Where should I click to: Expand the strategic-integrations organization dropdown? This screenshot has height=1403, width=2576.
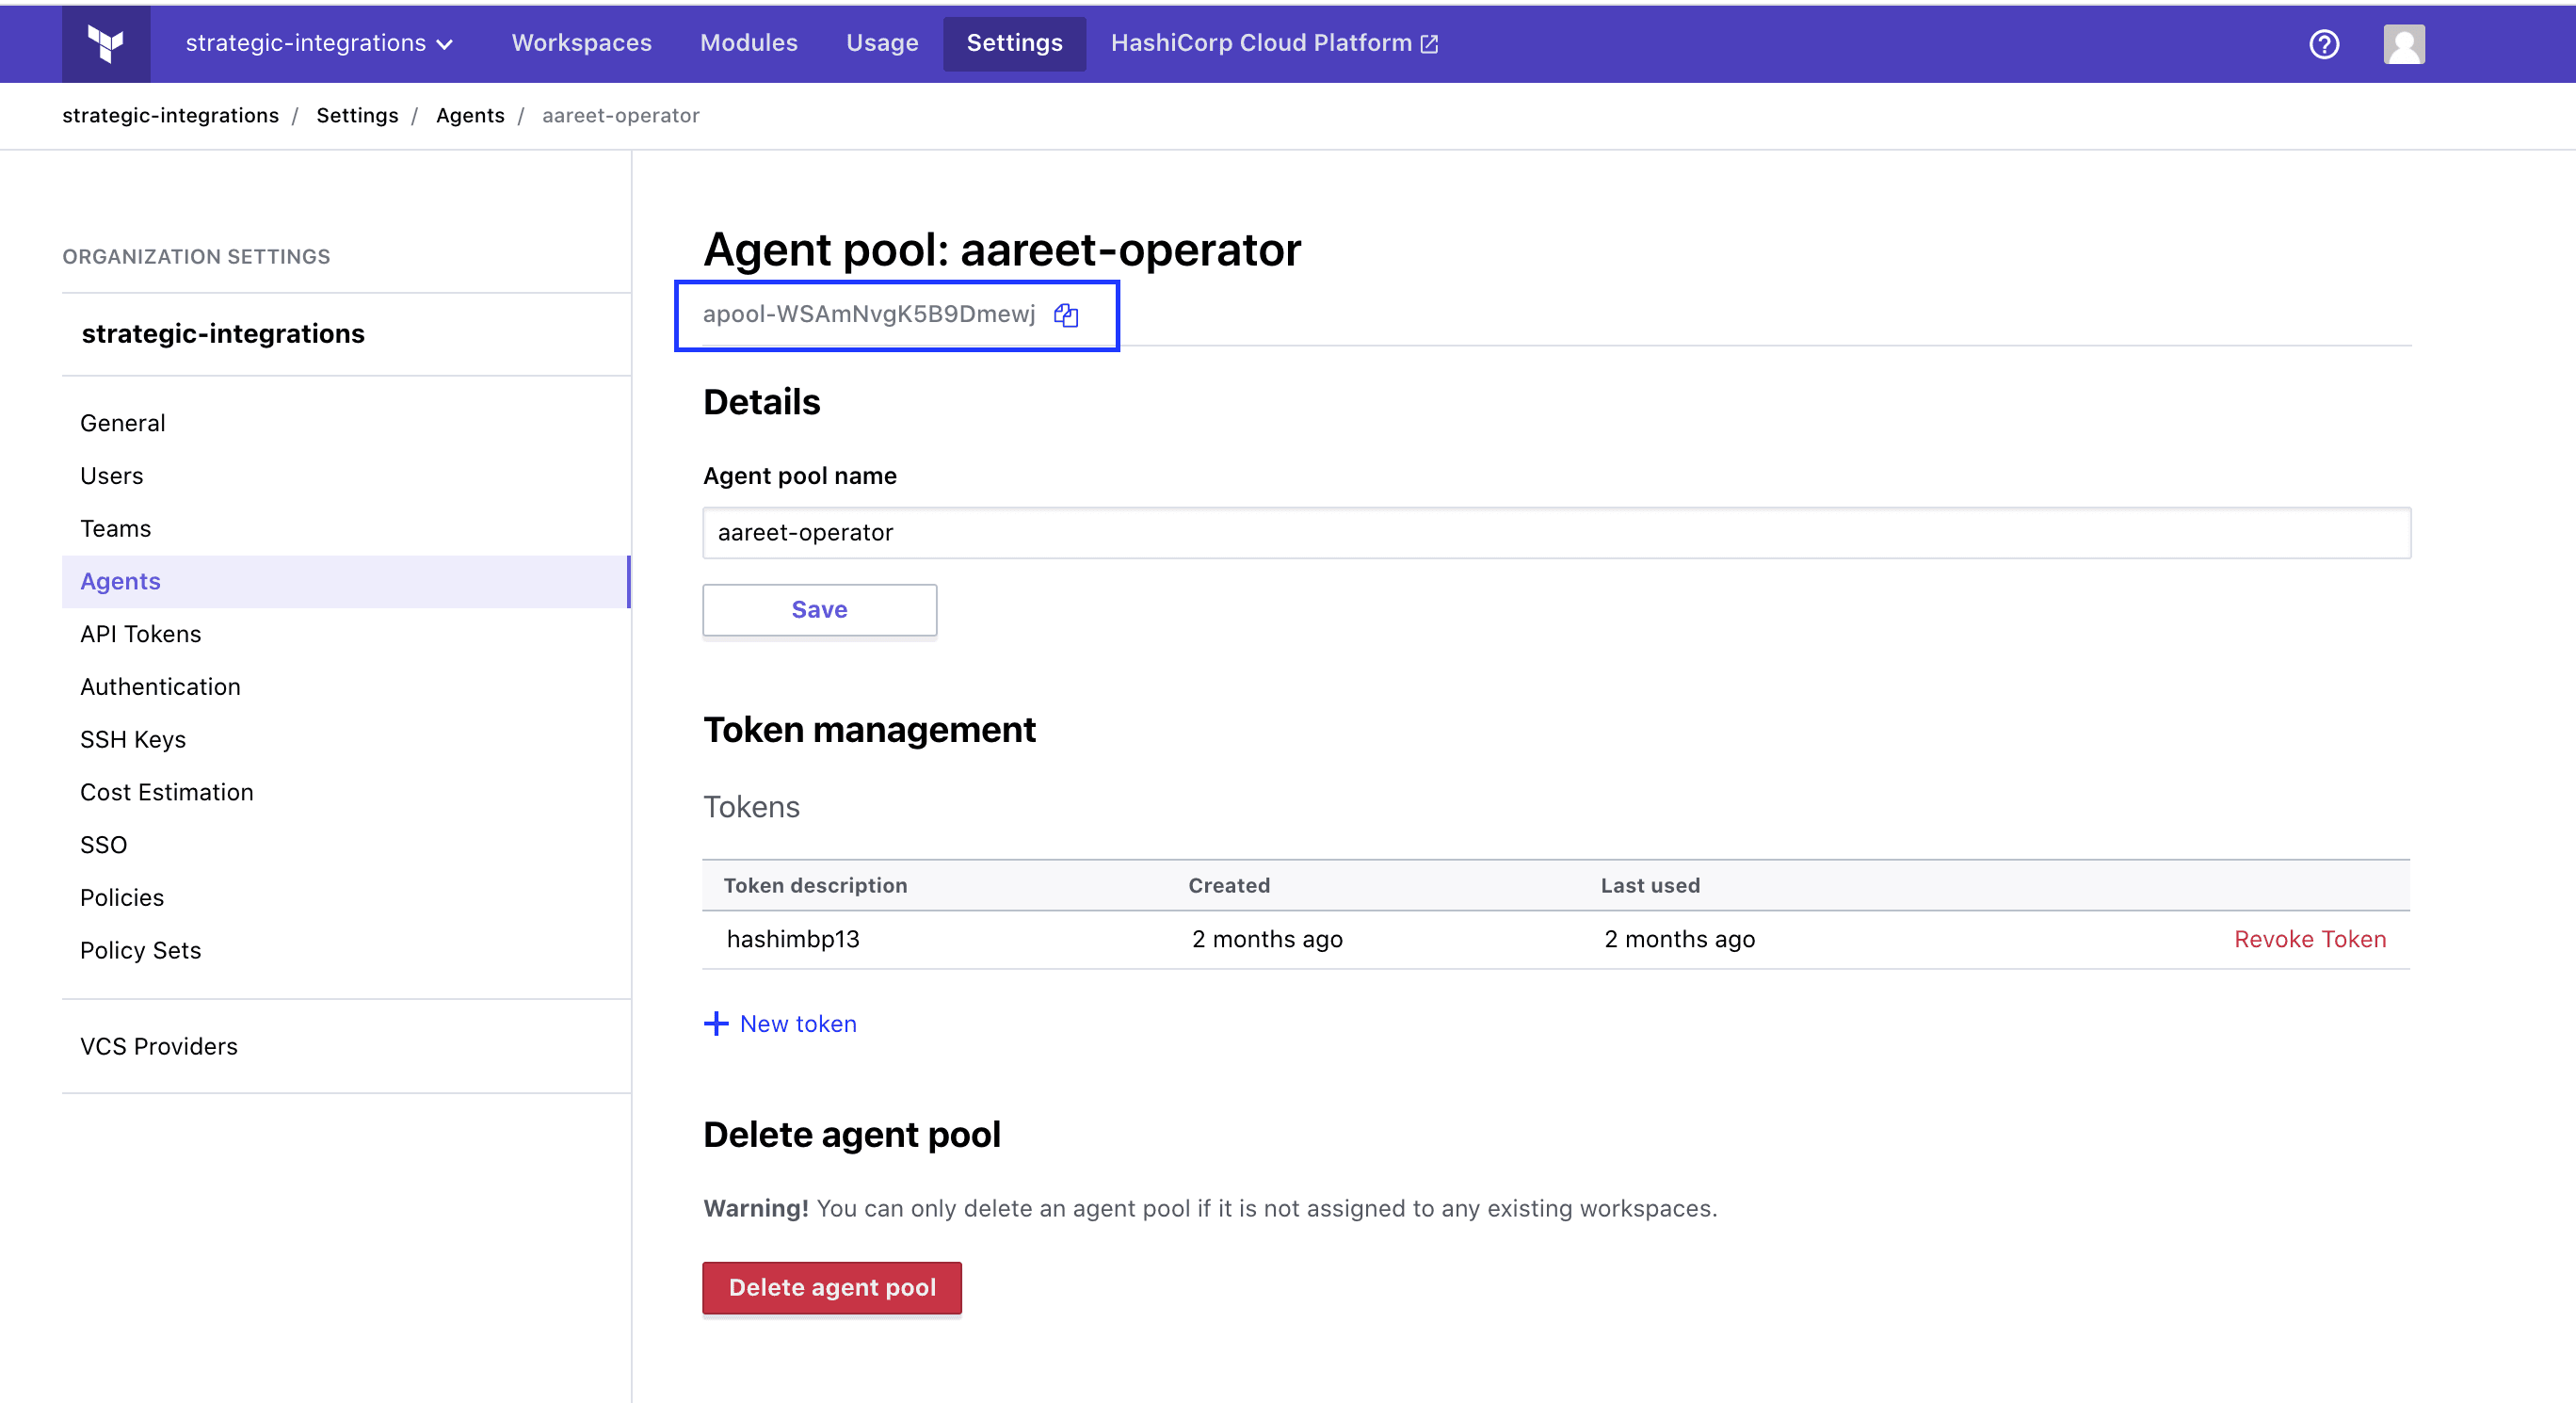[x=319, y=43]
